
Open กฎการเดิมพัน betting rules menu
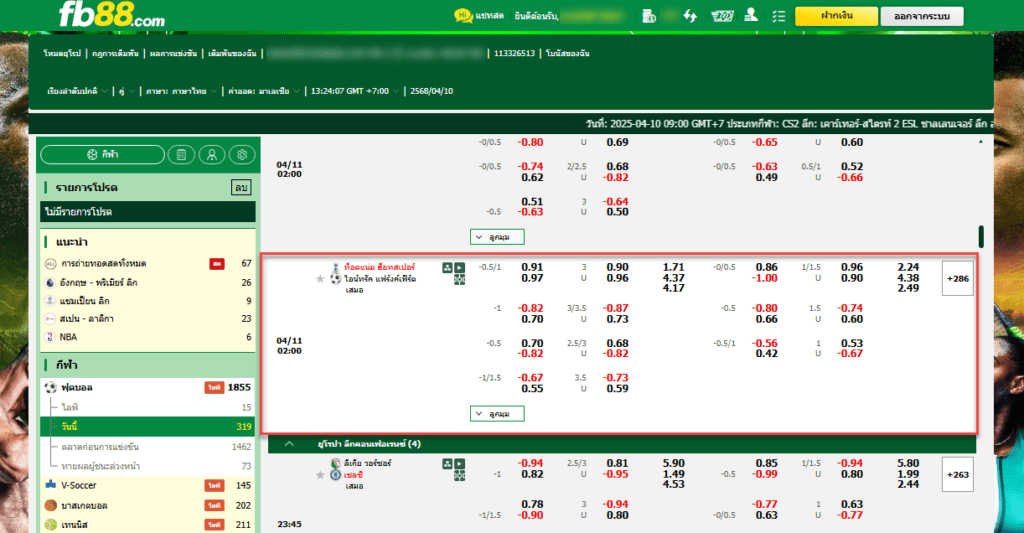[x=115, y=54]
